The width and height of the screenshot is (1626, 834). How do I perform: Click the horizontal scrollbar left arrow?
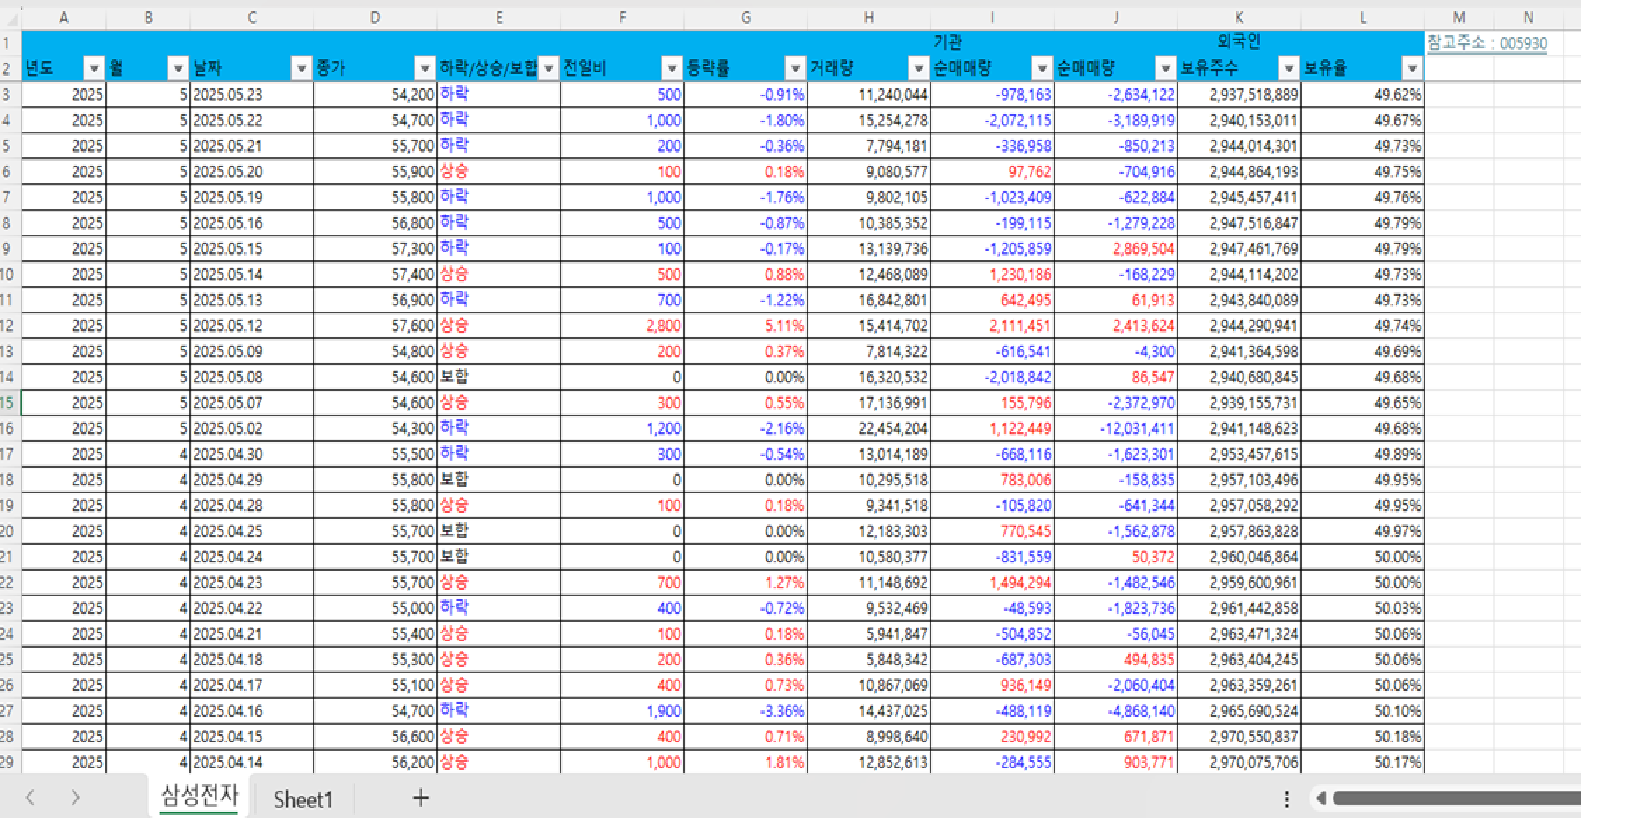[1321, 798]
